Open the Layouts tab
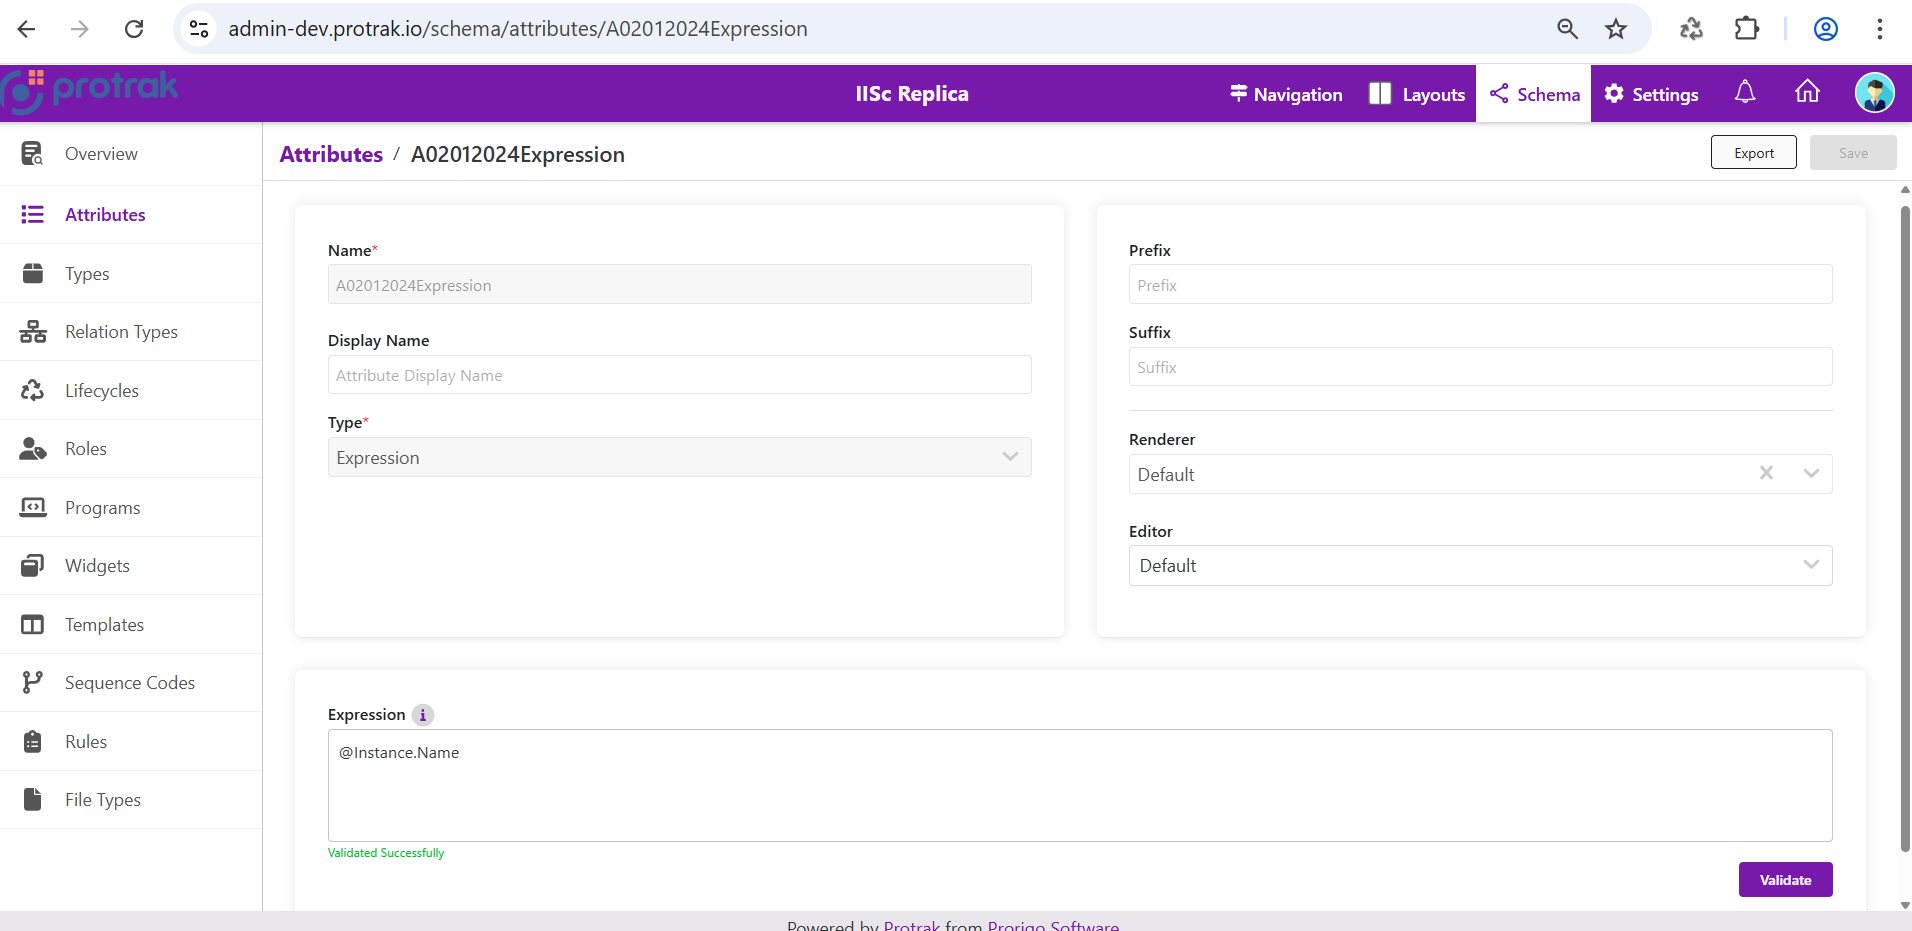The image size is (1912, 931). point(1417,94)
